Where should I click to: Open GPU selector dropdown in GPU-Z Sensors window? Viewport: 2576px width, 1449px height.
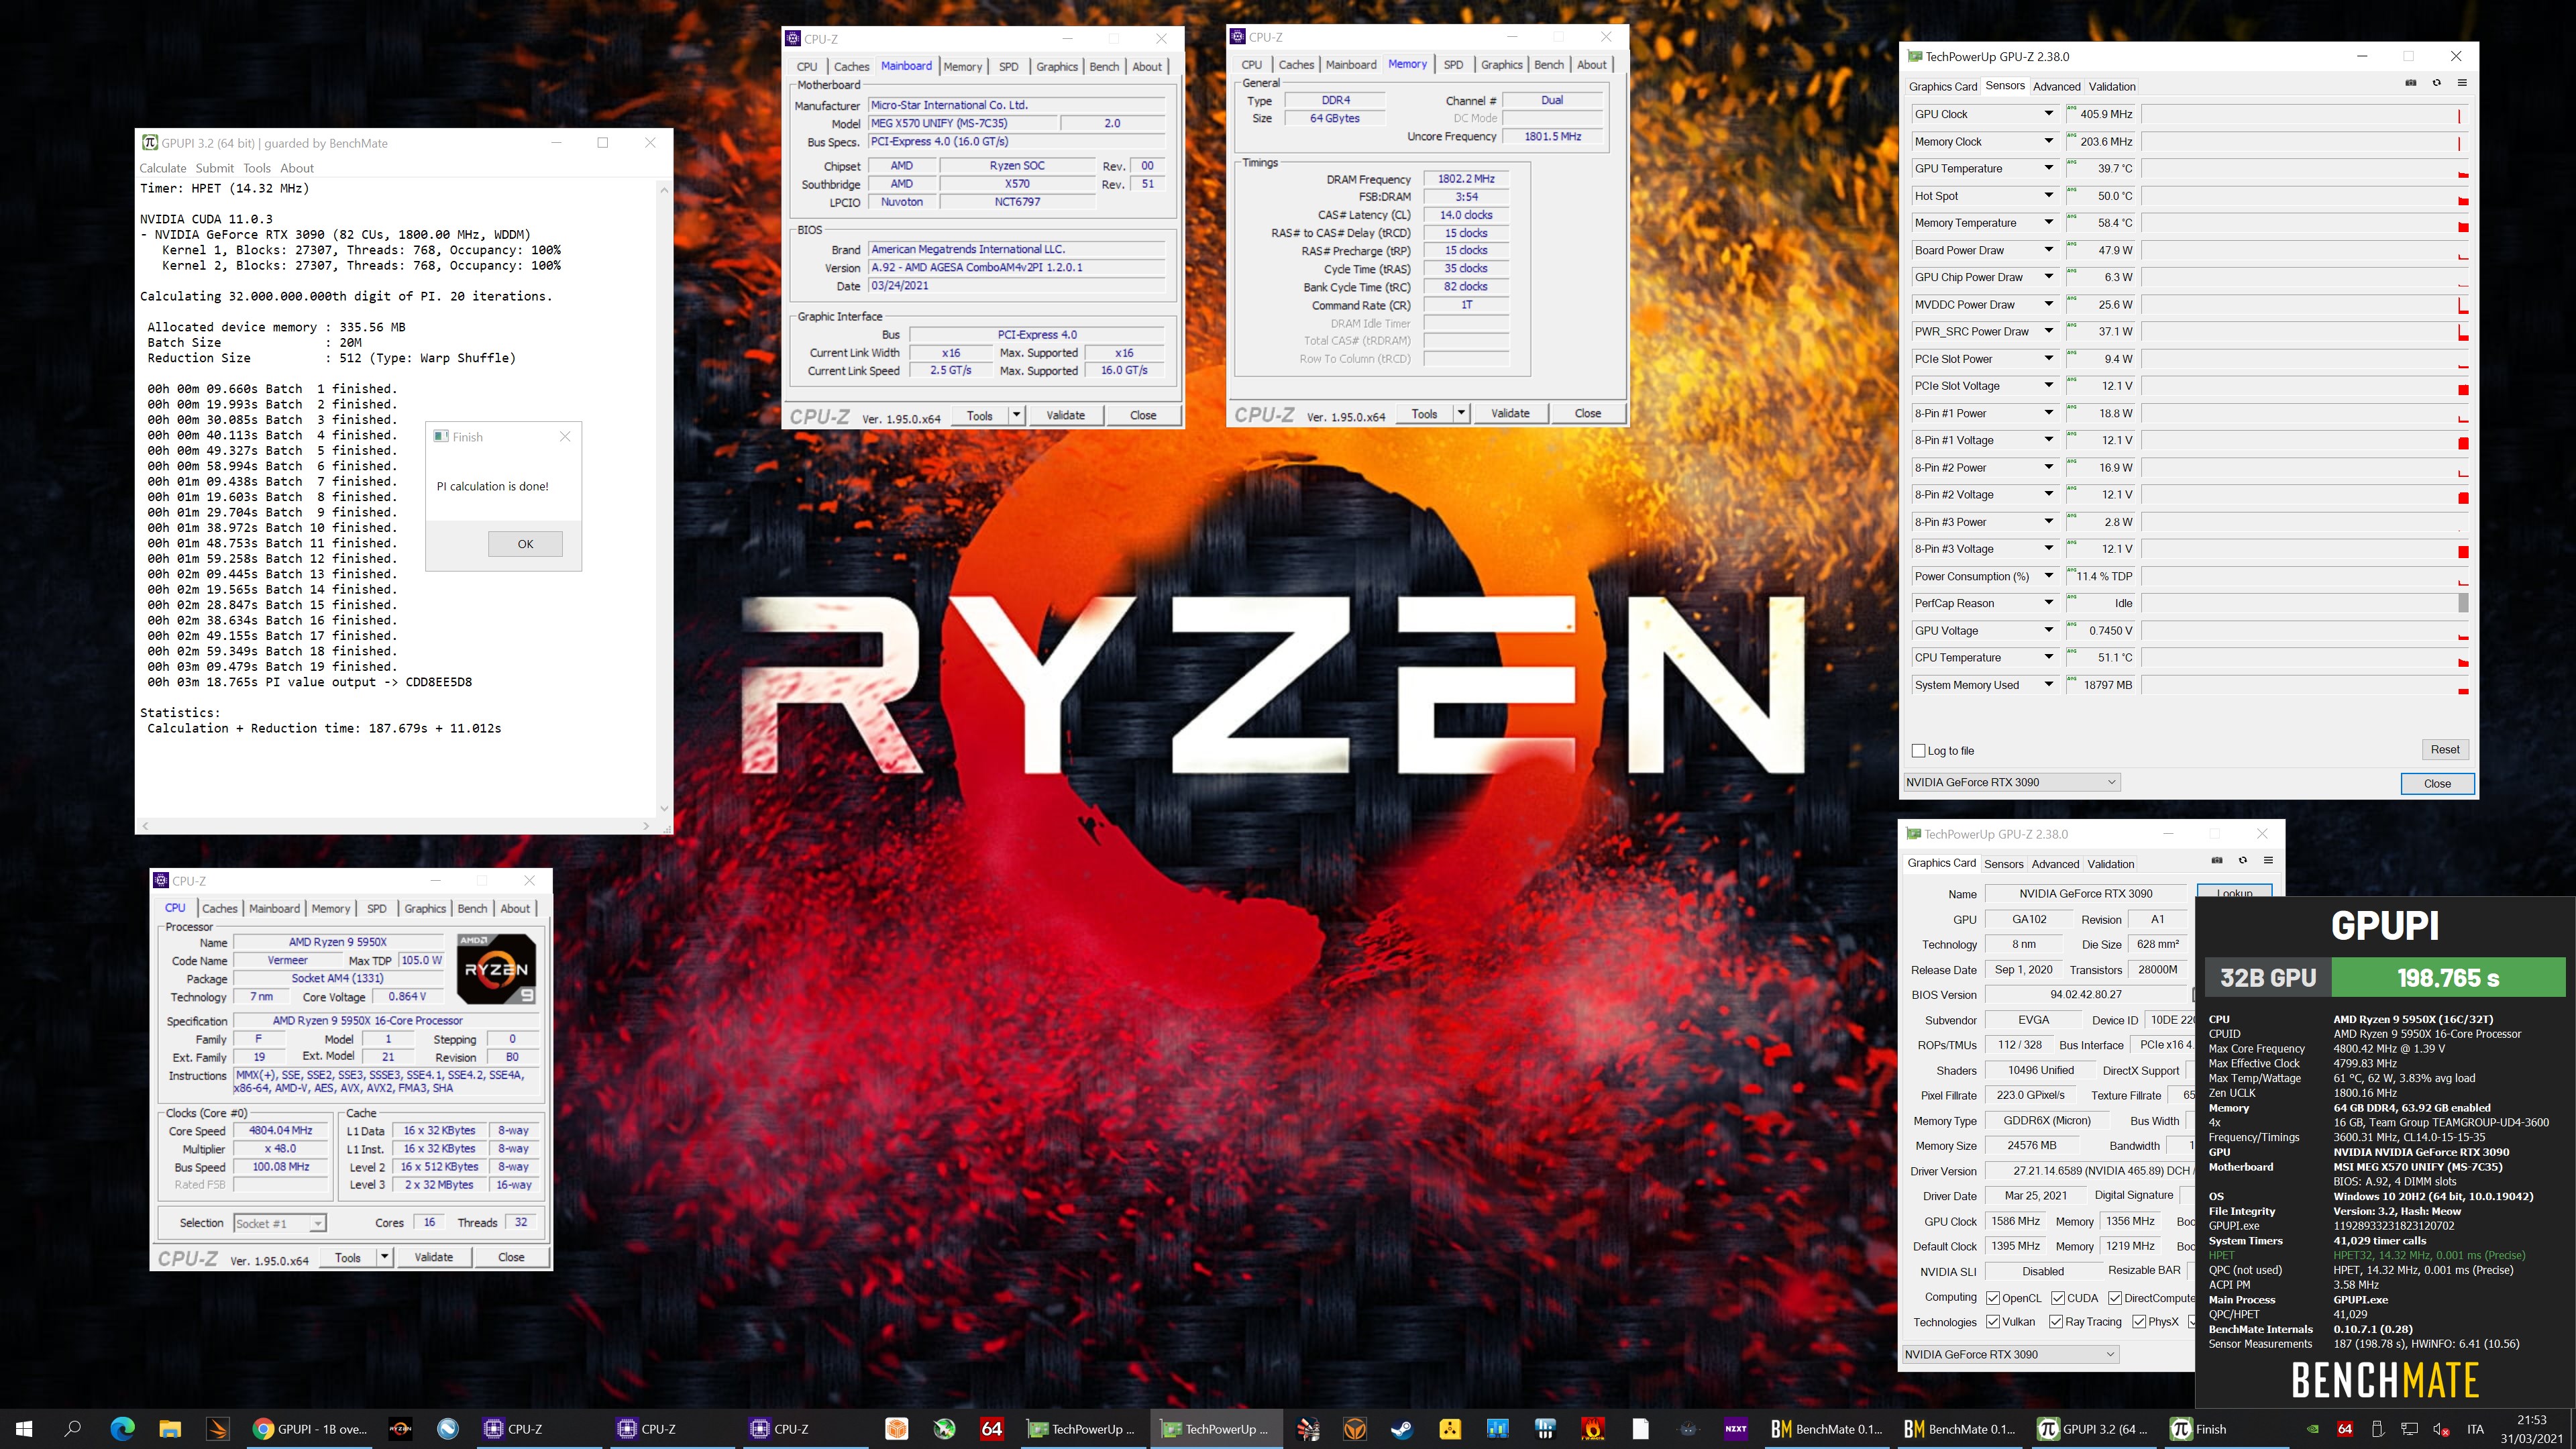[2011, 782]
